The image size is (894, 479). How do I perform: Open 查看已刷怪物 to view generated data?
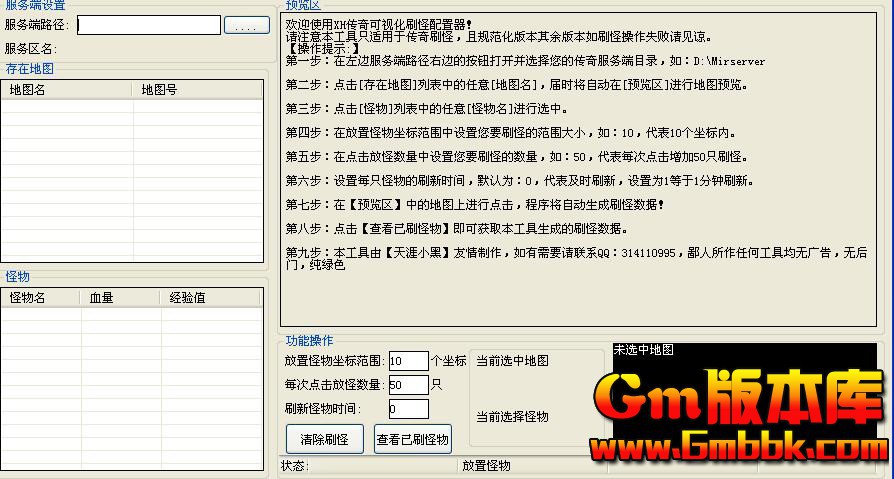pyautogui.click(x=412, y=439)
